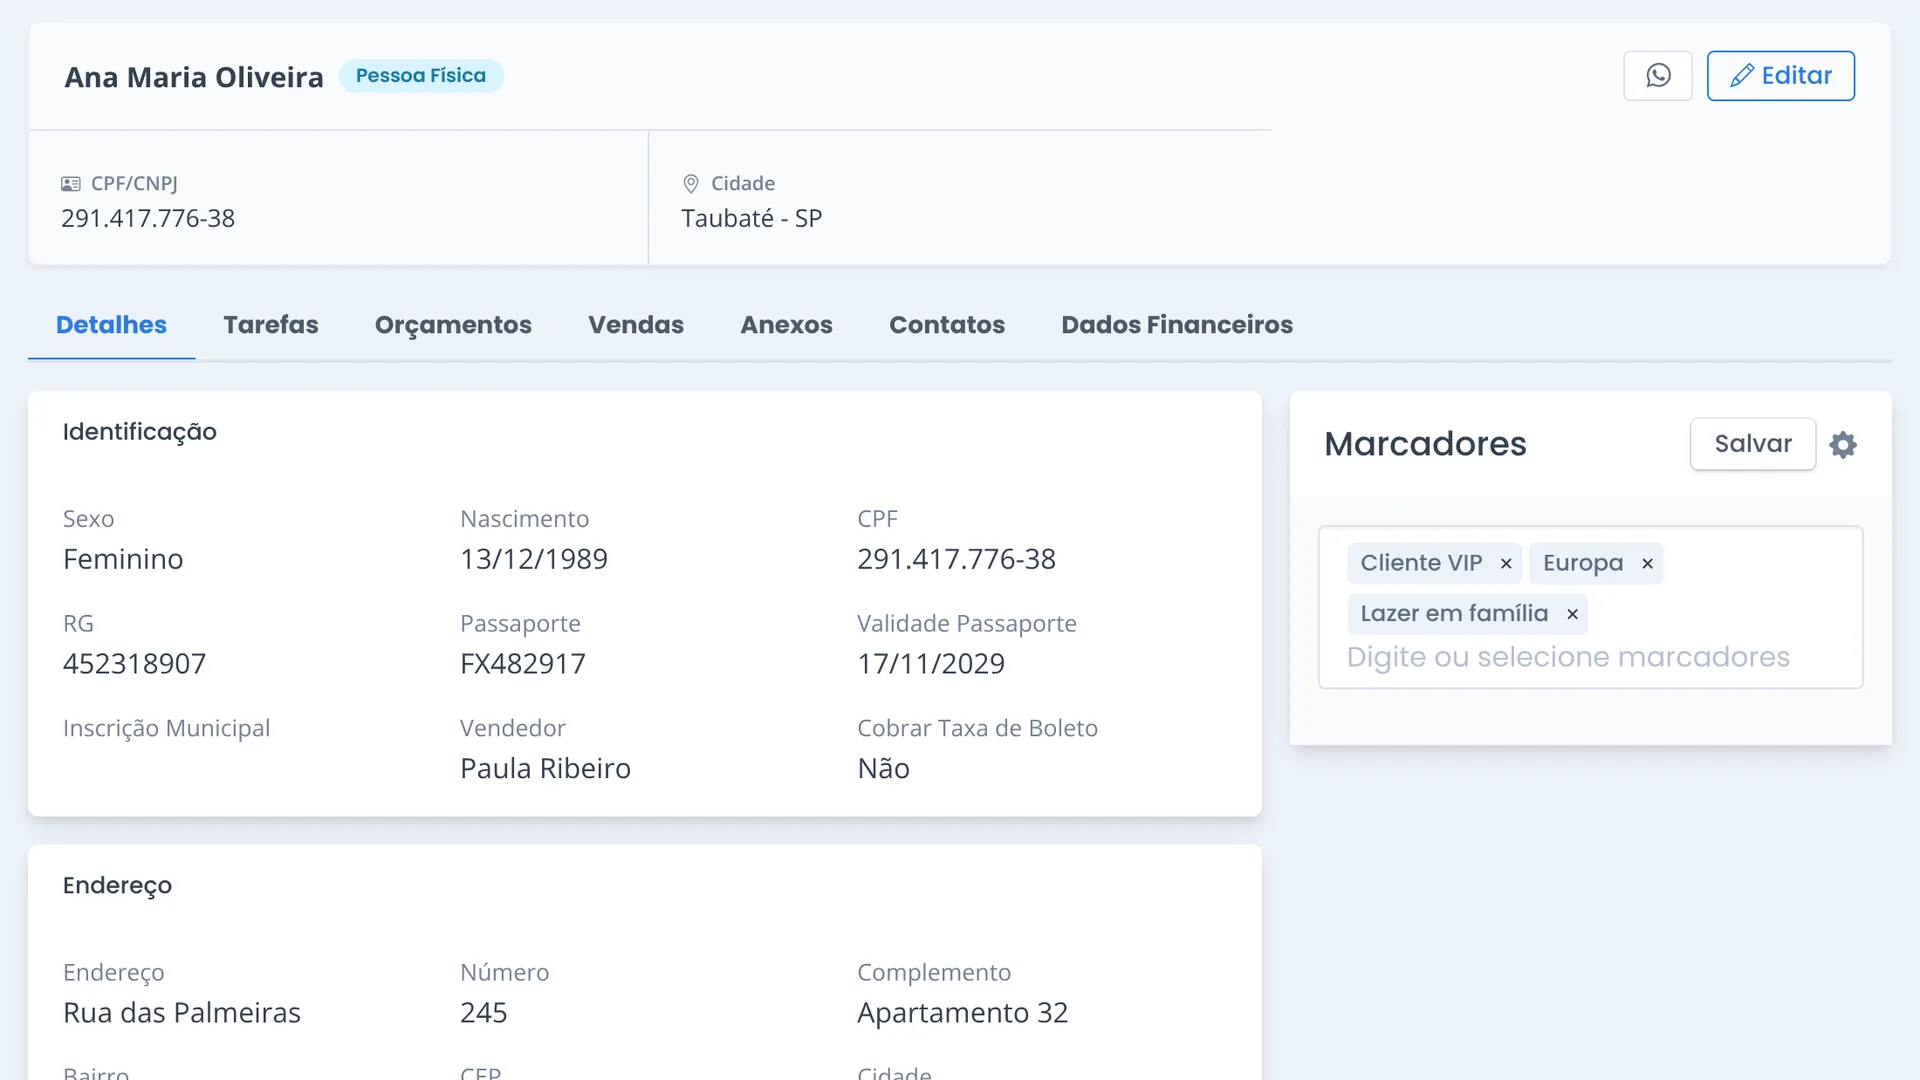Switch to the Tarefas tab
This screenshot has height=1080, width=1920.
pyautogui.click(x=271, y=325)
